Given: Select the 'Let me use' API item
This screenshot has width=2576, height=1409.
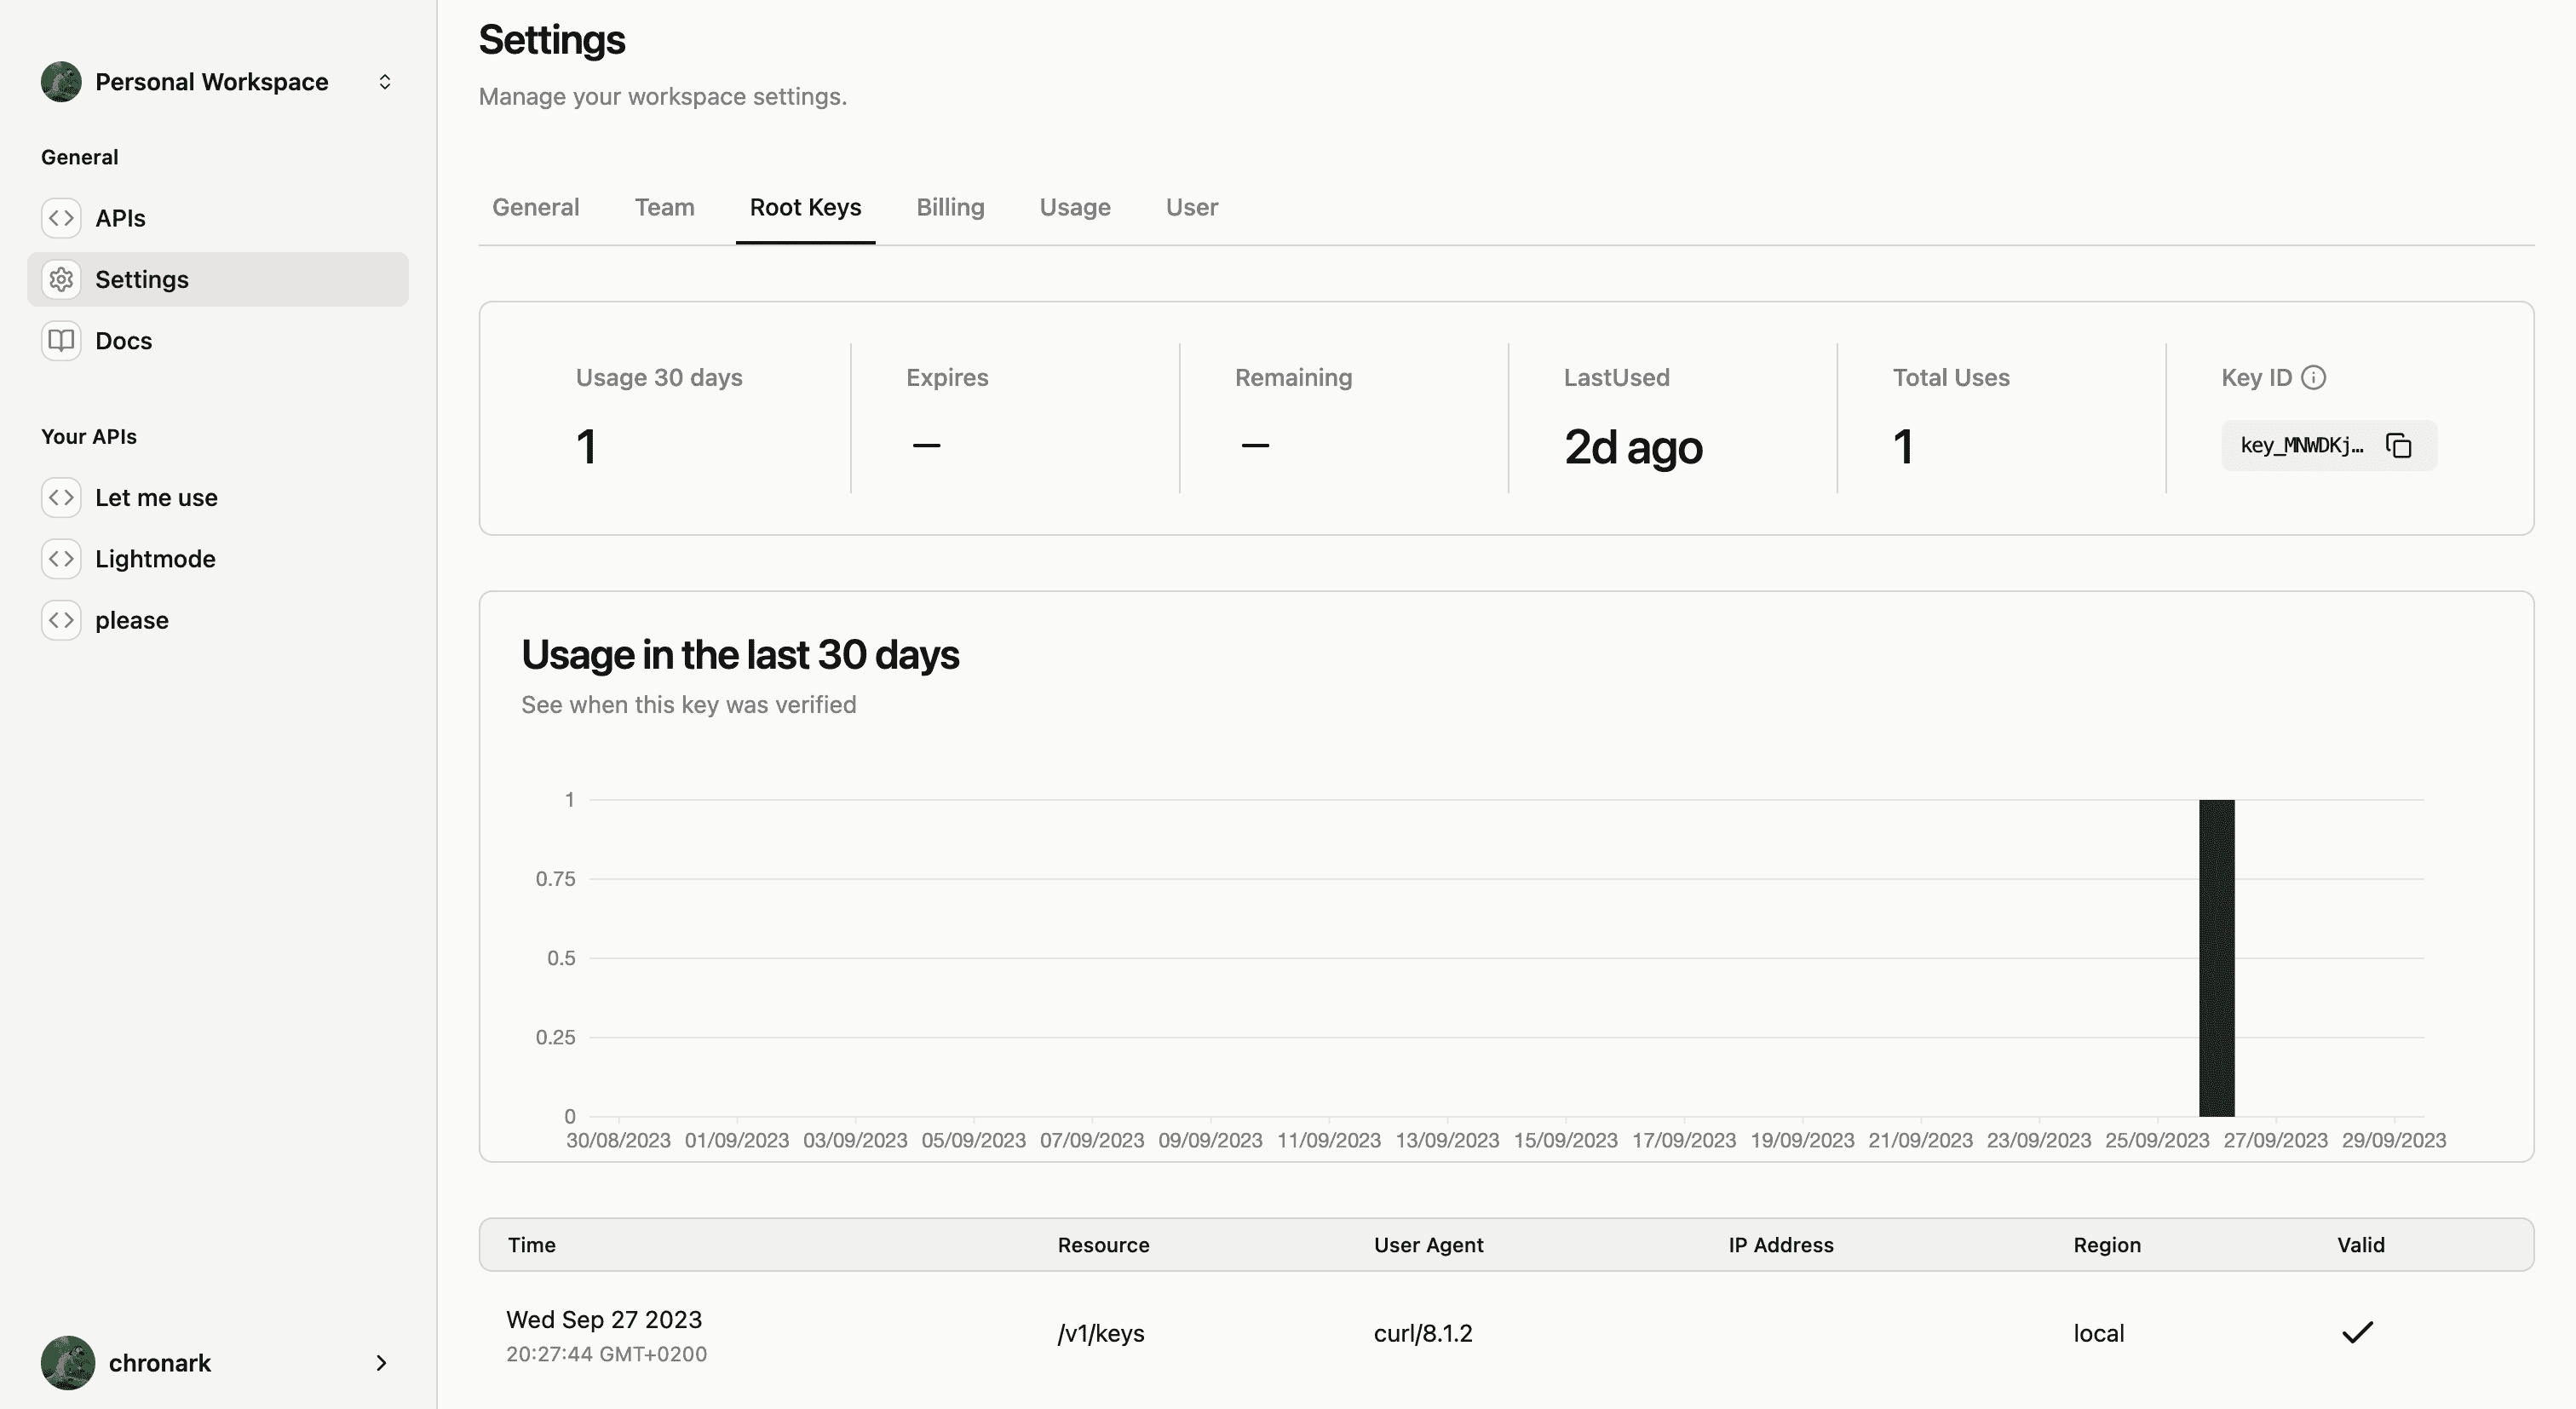Looking at the screenshot, I should pyautogui.click(x=156, y=498).
